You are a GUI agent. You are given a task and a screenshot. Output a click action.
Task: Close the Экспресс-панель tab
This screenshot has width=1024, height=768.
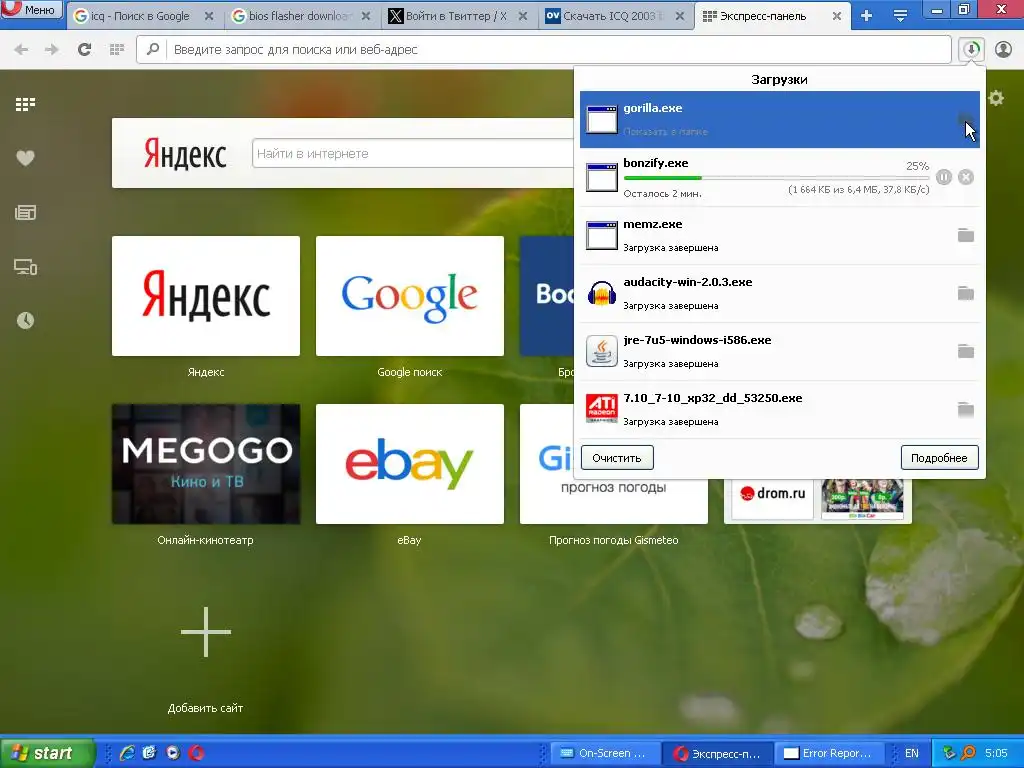[x=837, y=16]
